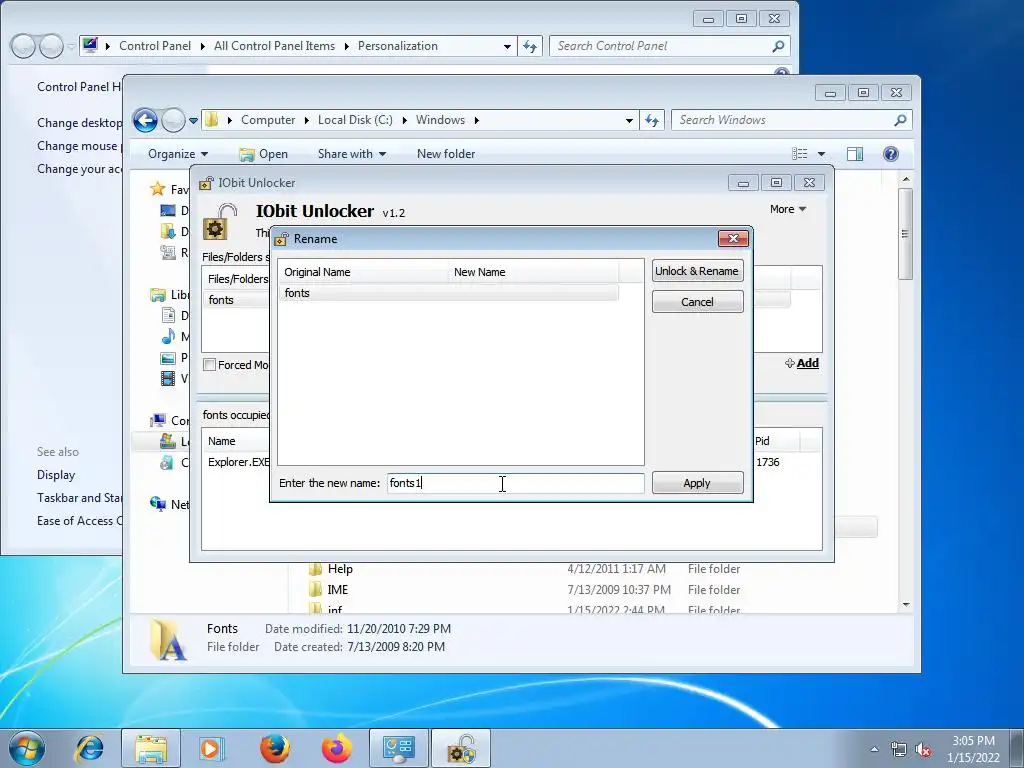The width and height of the screenshot is (1024, 768).
Task: Toggle the preview pane icon
Action: (855, 154)
